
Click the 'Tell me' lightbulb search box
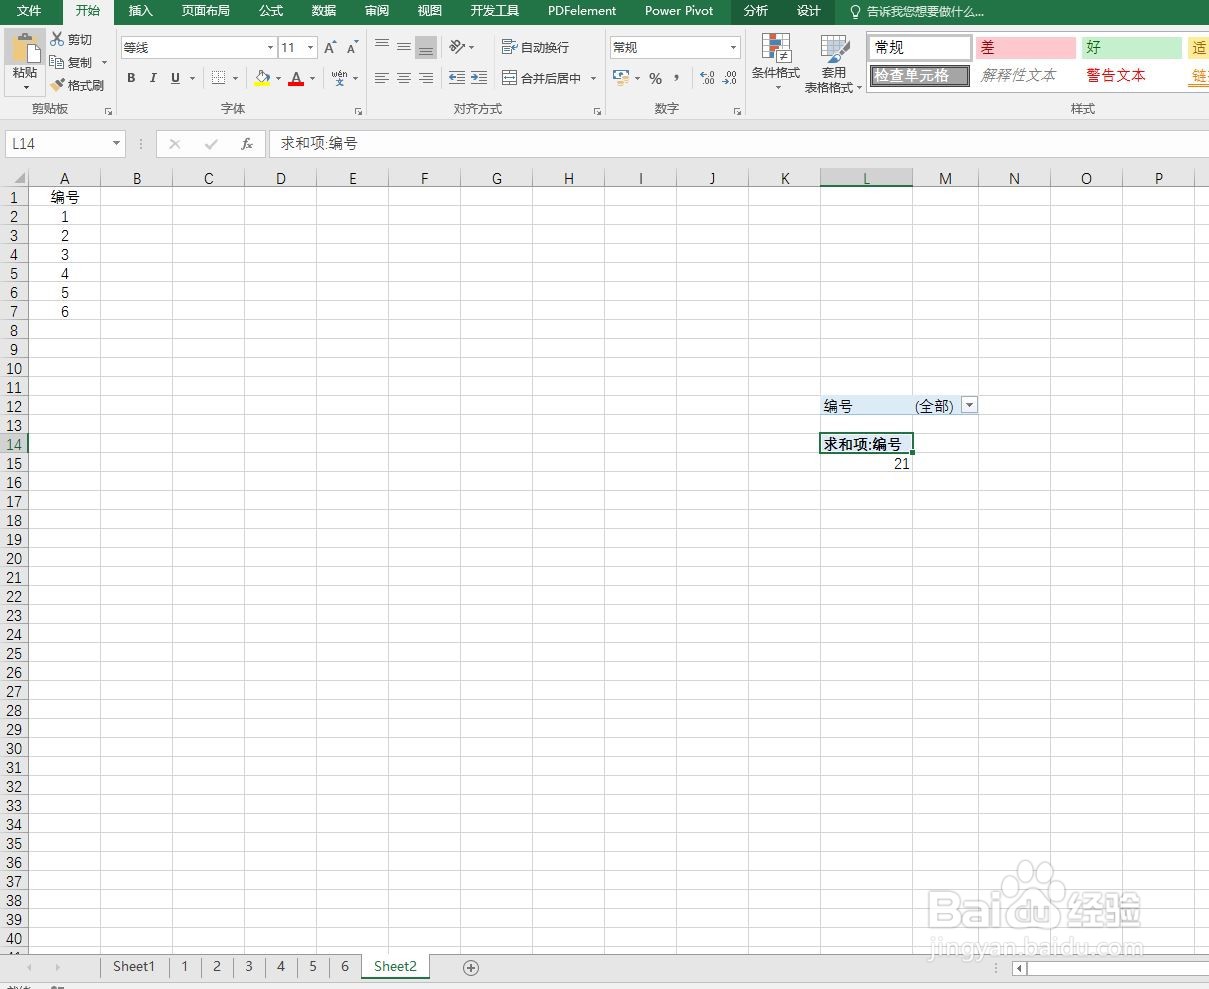[916, 11]
